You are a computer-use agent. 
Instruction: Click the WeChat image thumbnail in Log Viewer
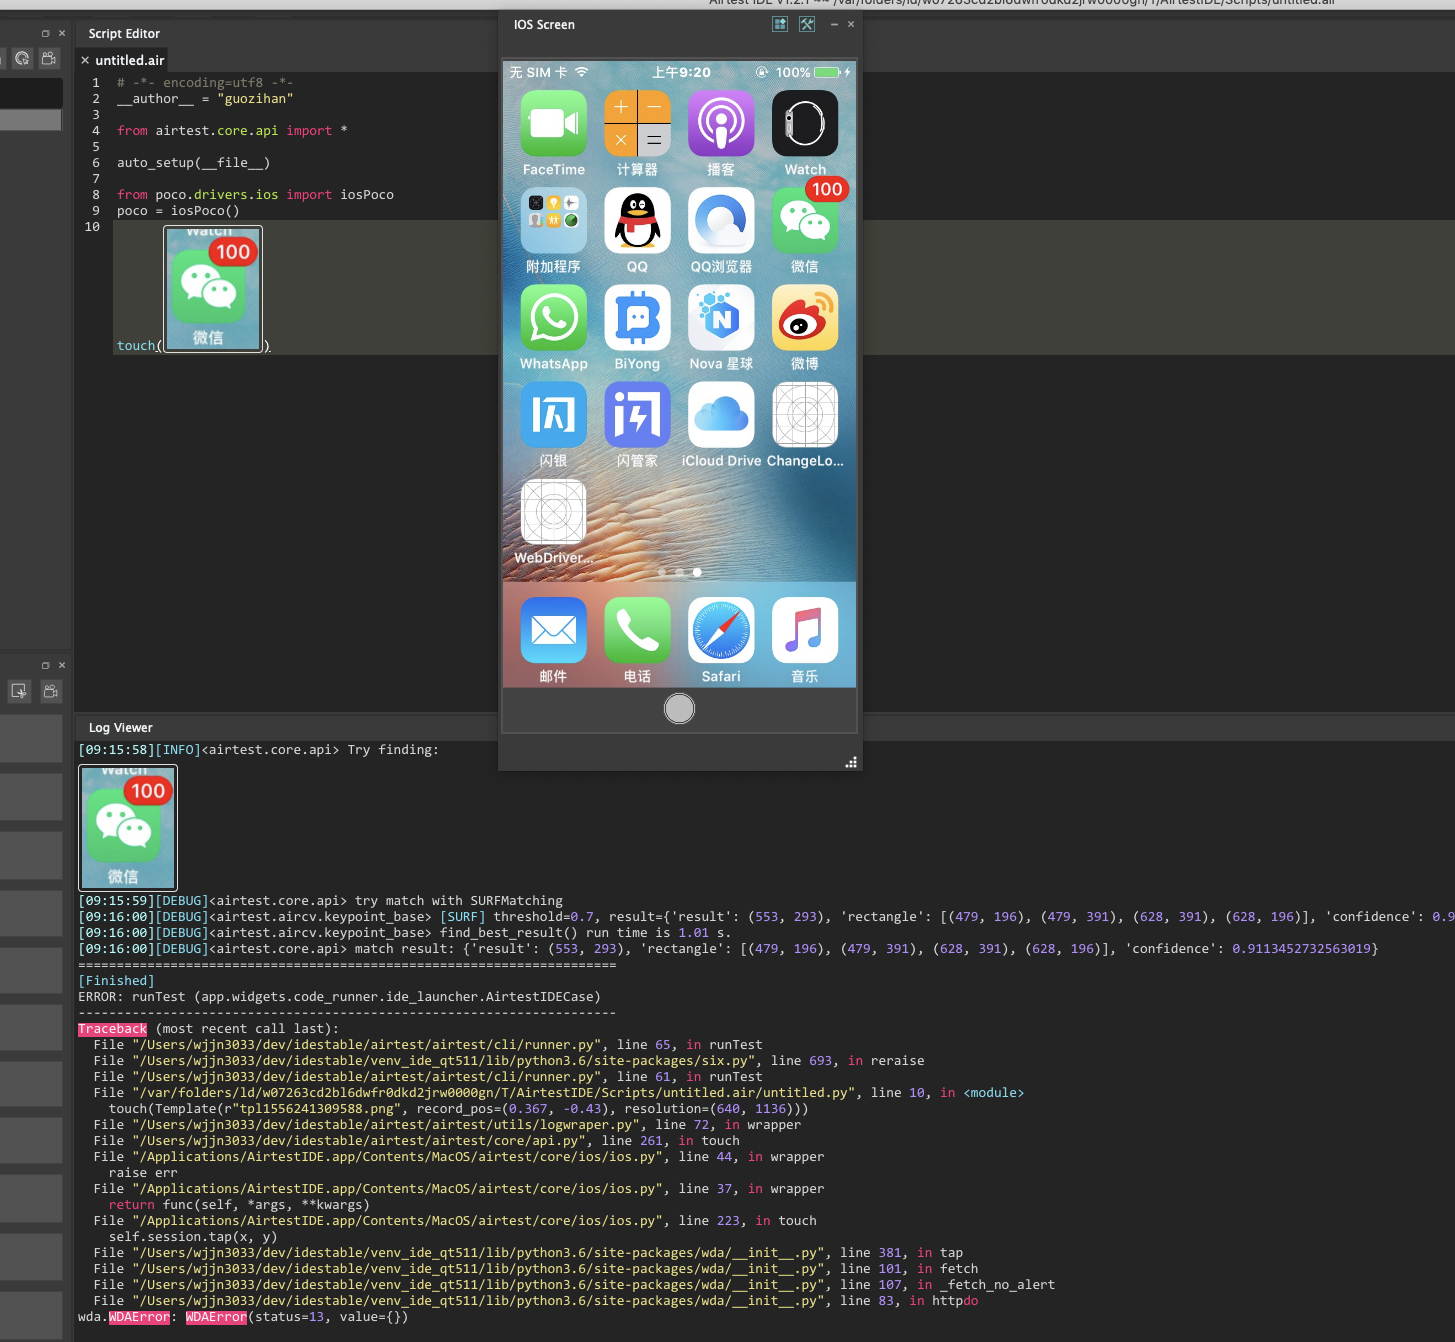127,827
